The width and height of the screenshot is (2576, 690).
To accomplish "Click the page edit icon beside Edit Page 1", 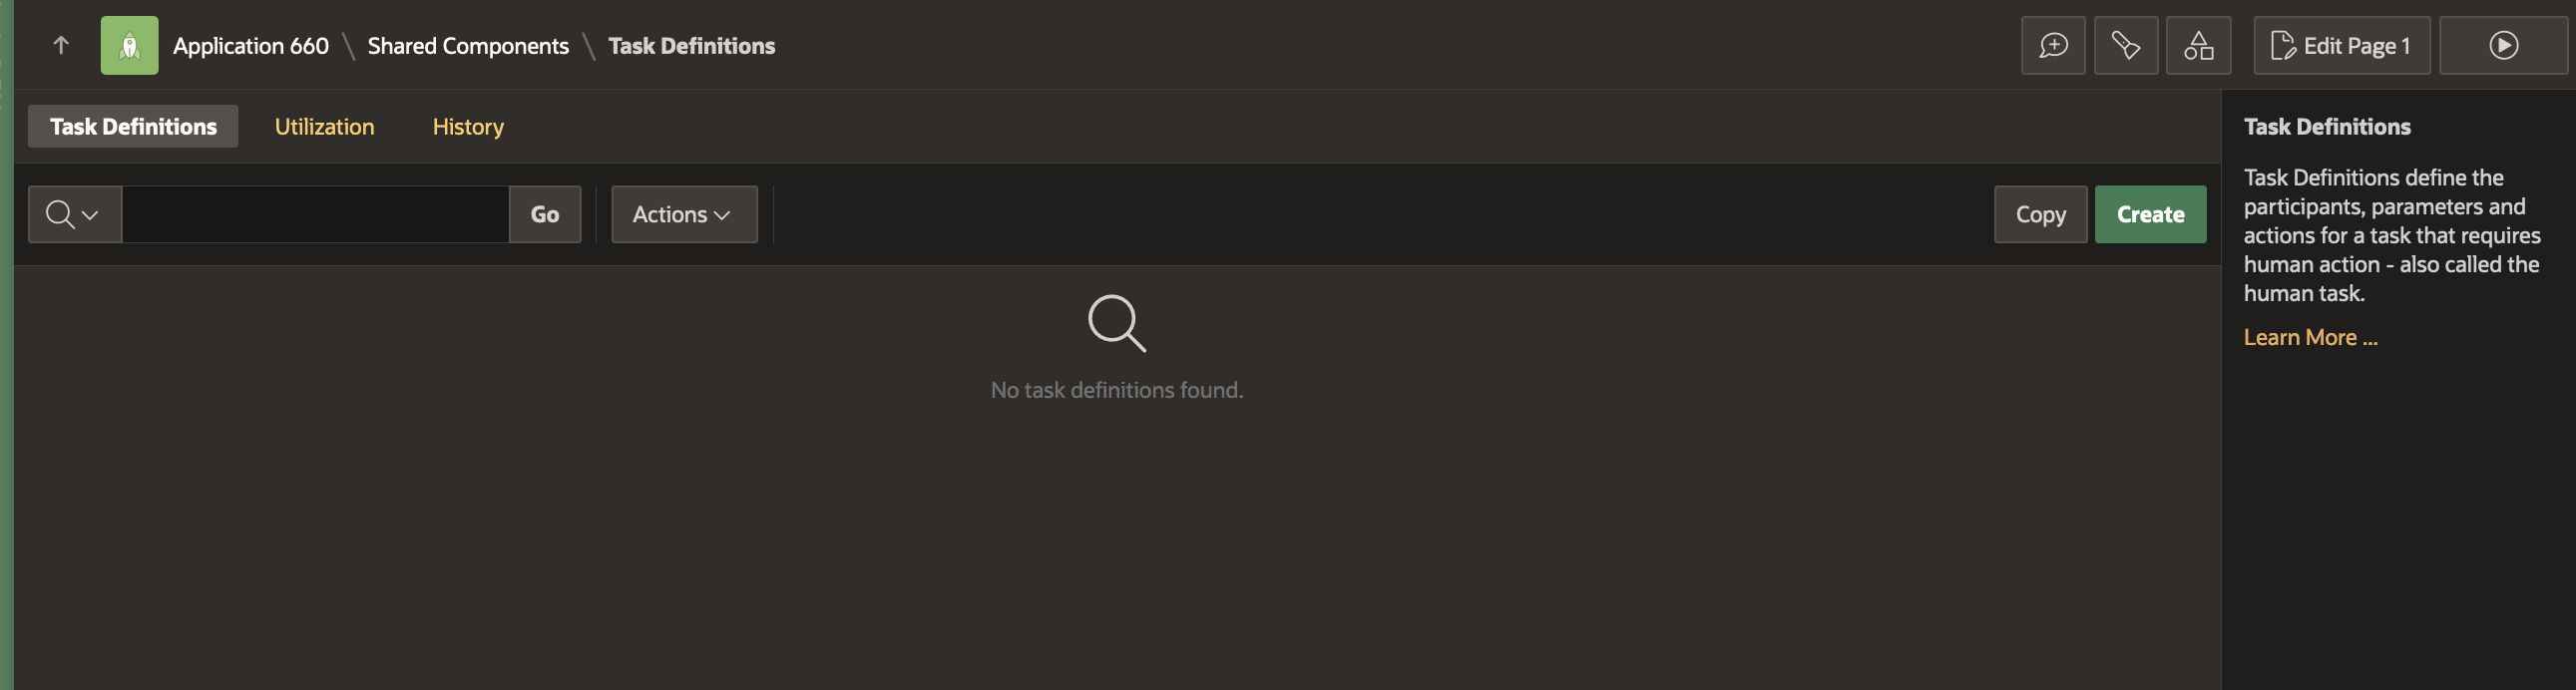I will (x=2283, y=45).
